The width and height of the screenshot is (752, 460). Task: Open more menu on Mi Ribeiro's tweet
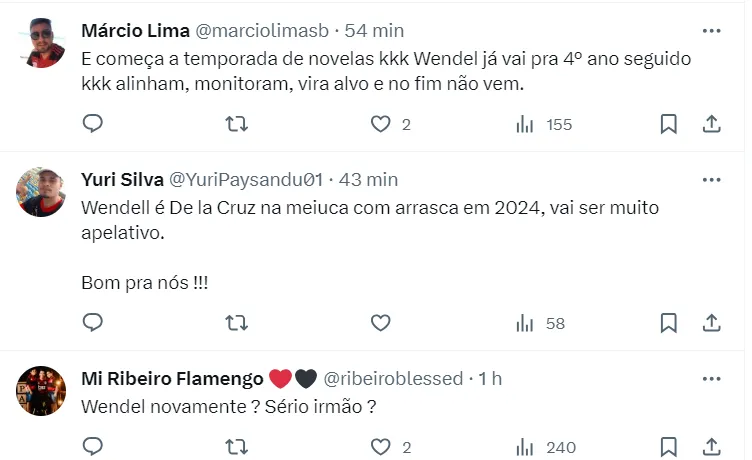[711, 379]
